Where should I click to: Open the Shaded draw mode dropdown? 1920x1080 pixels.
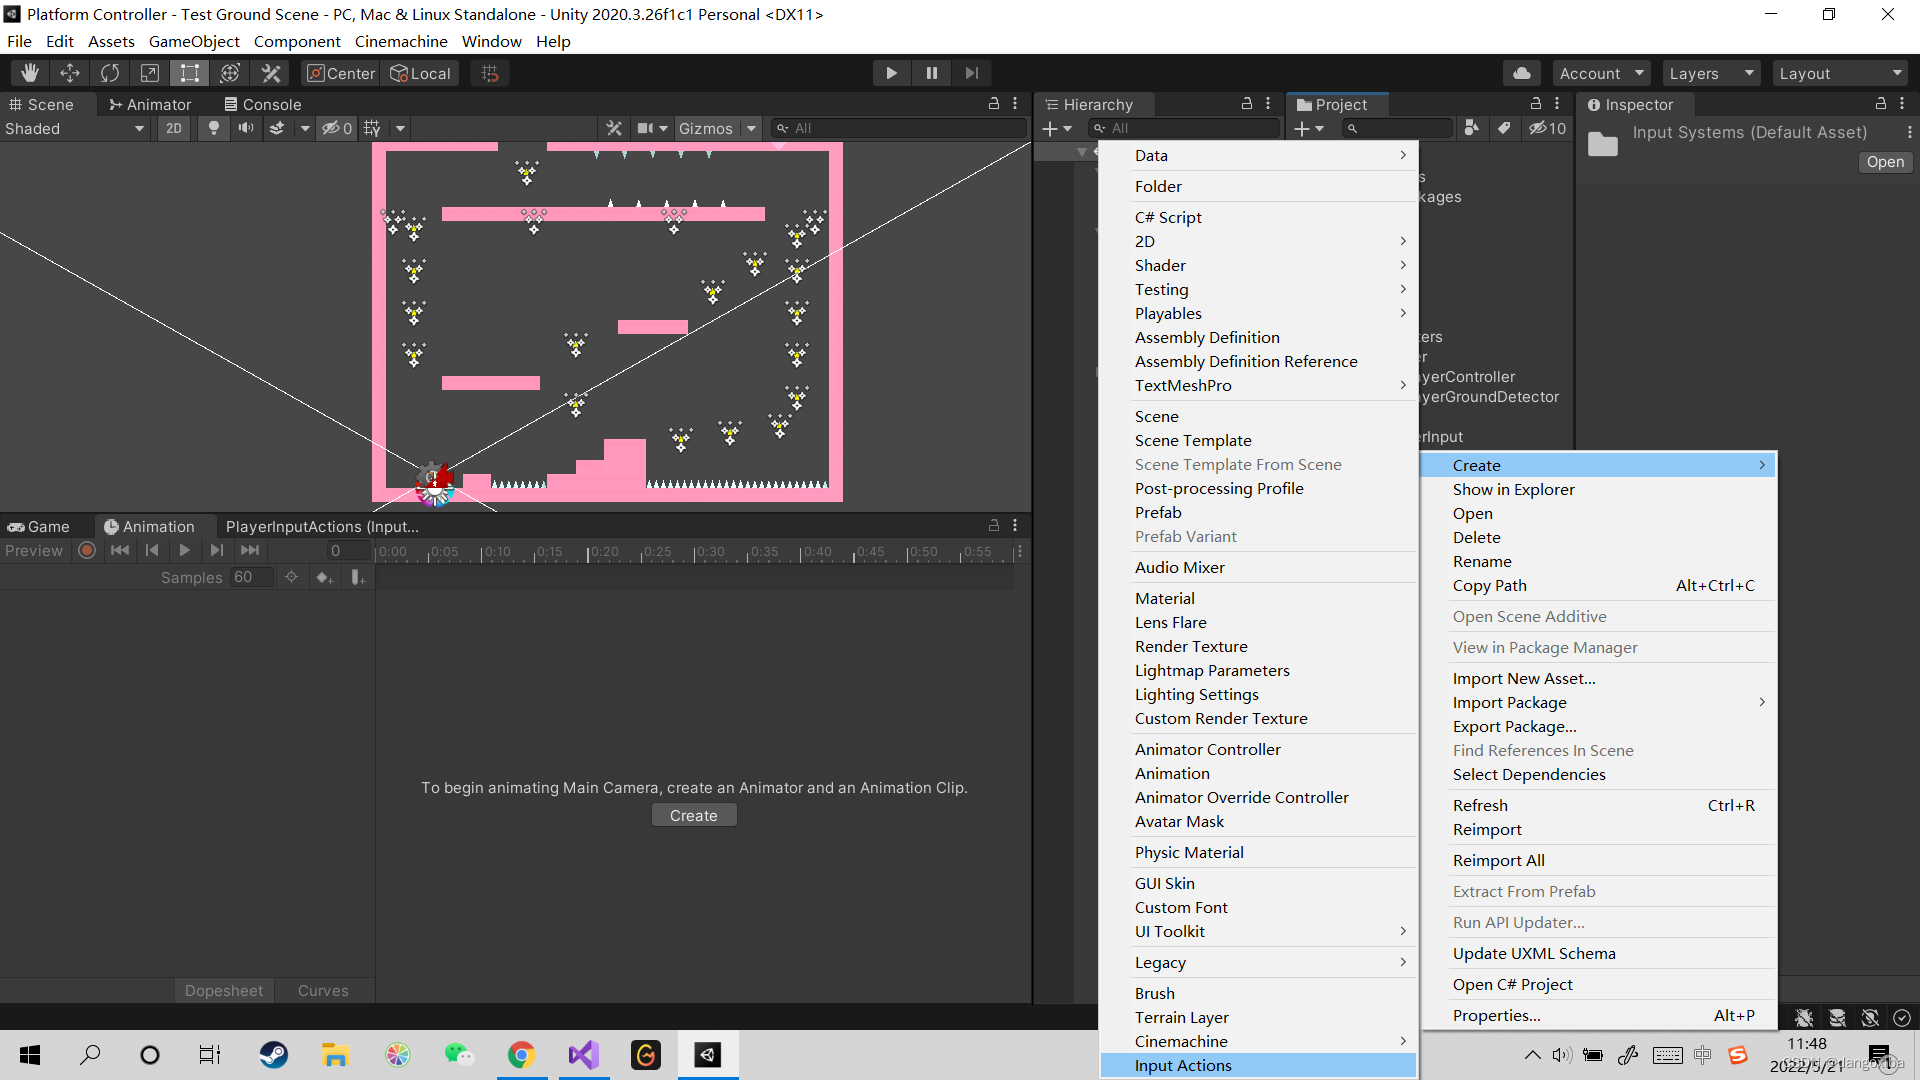[75, 128]
